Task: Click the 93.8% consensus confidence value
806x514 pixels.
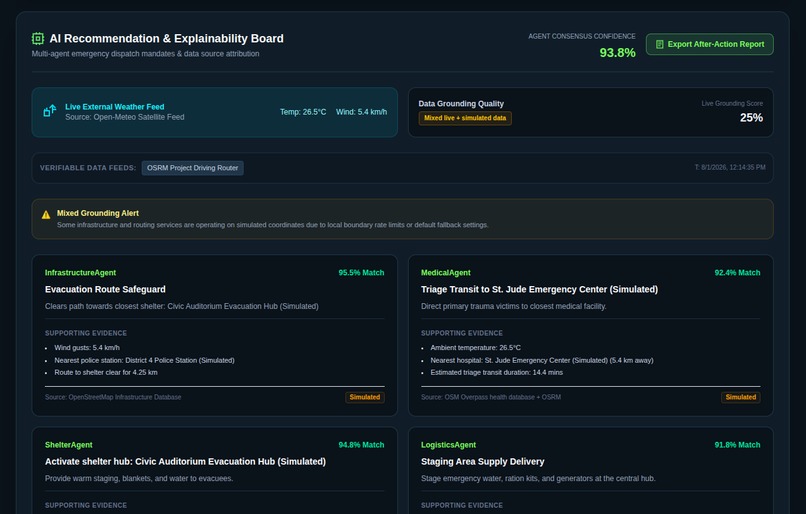Action: click(617, 52)
